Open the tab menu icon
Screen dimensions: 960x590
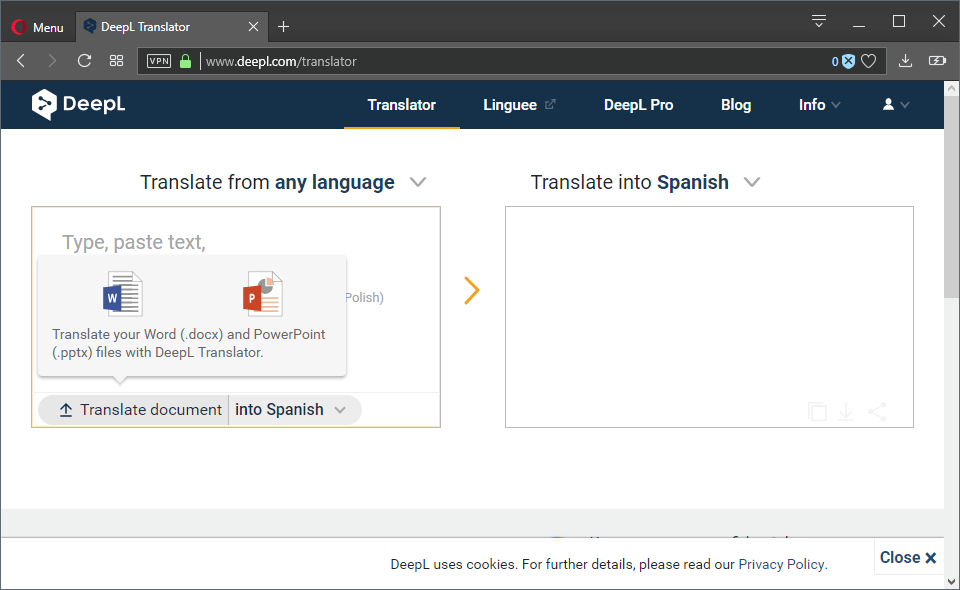(x=819, y=21)
